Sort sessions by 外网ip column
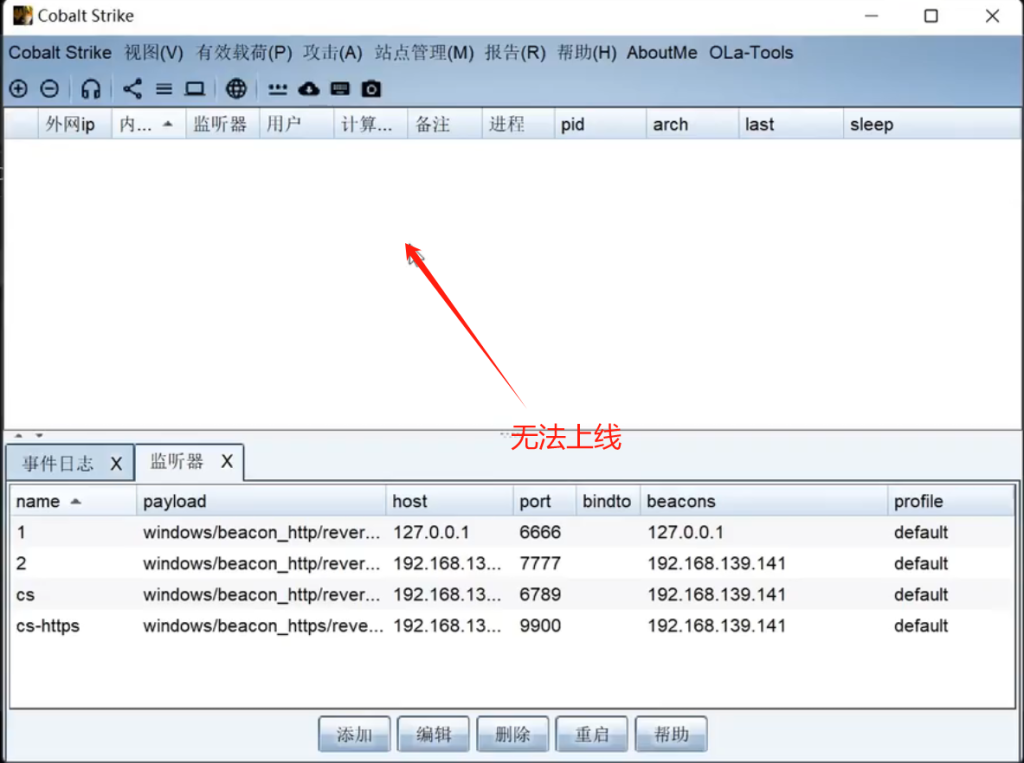 [x=75, y=124]
